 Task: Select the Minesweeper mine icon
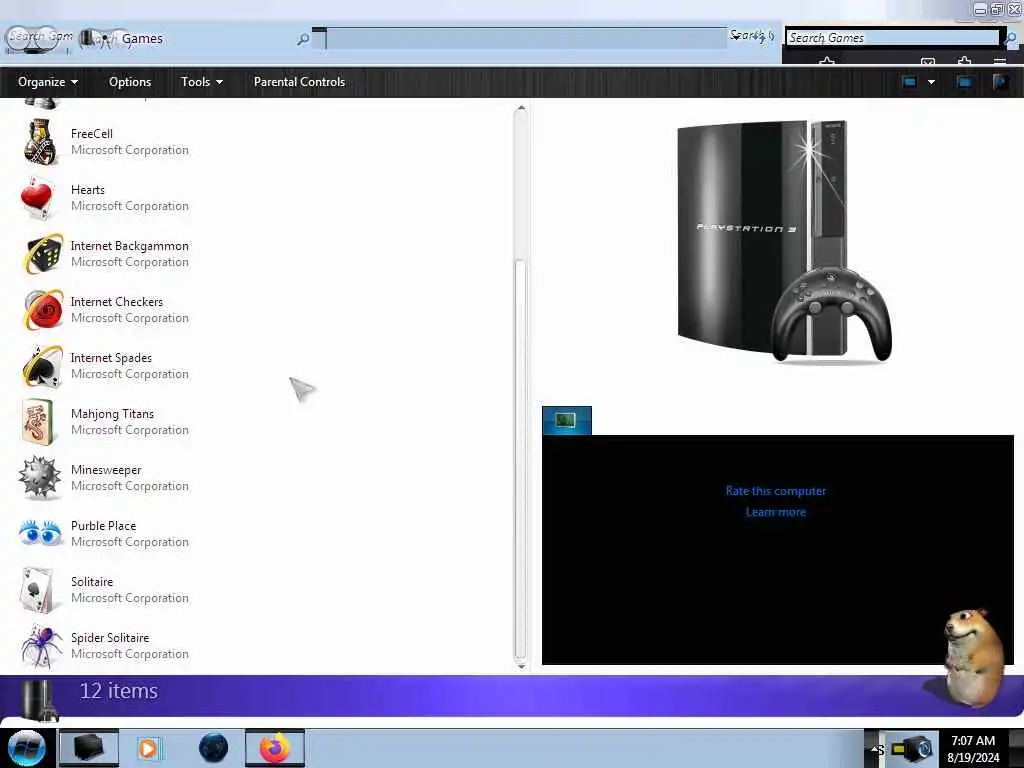(40, 477)
